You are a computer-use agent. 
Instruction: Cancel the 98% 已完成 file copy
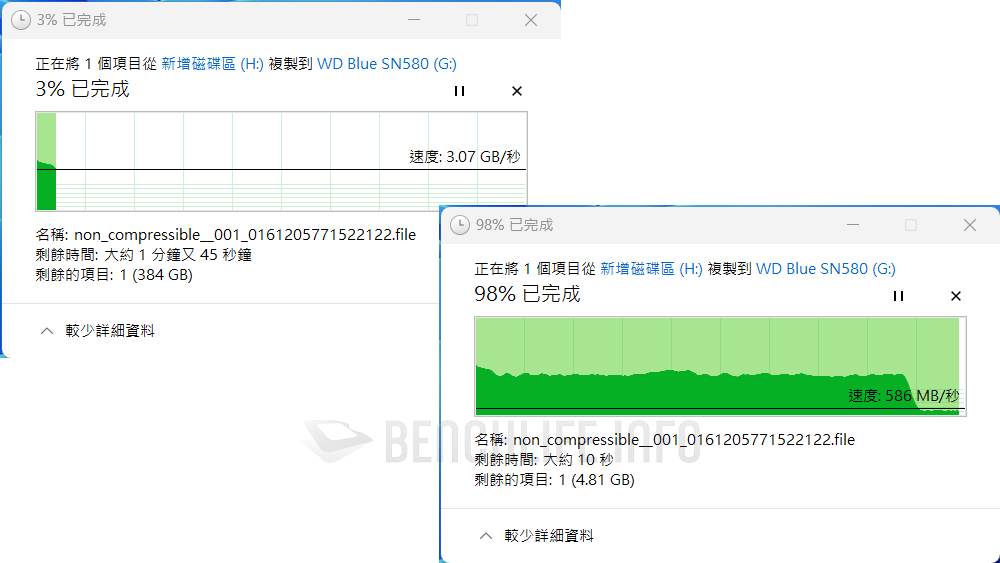(956, 296)
